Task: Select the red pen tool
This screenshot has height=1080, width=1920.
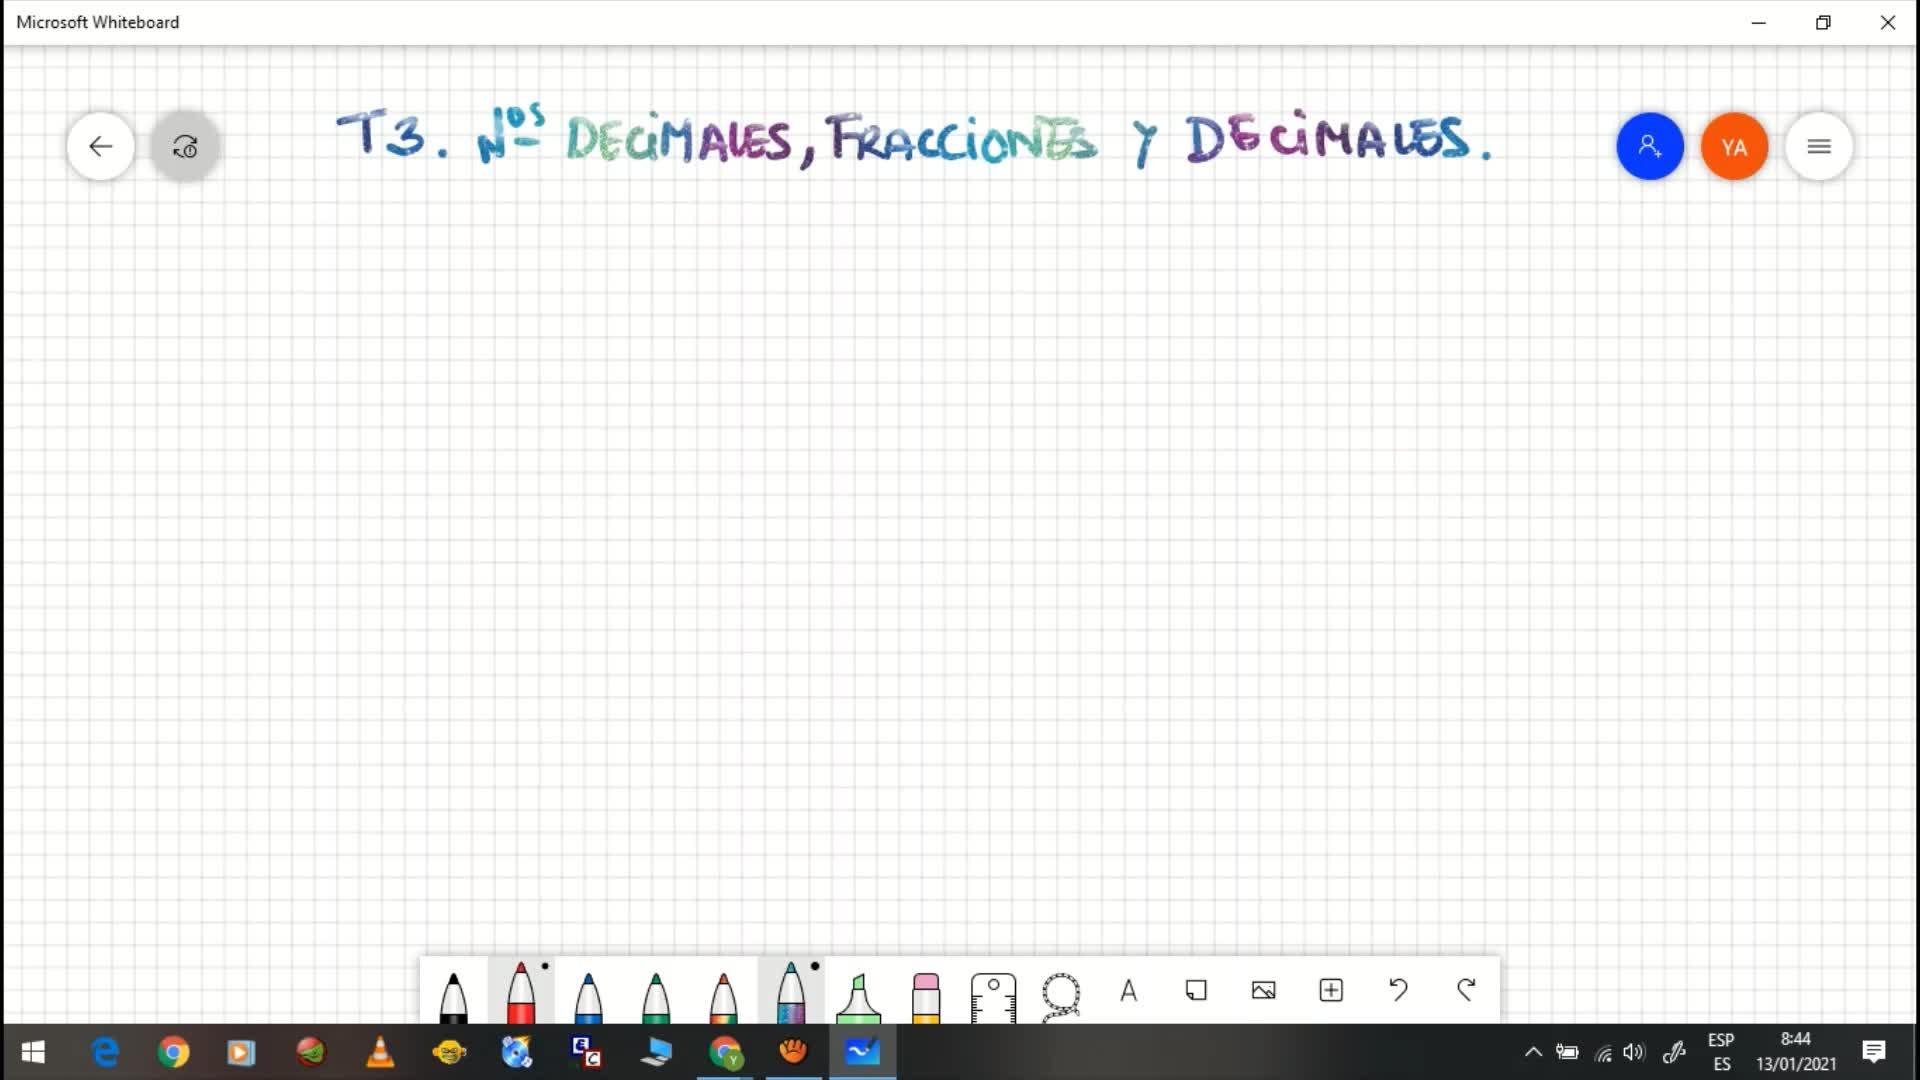Action: tap(521, 994)
